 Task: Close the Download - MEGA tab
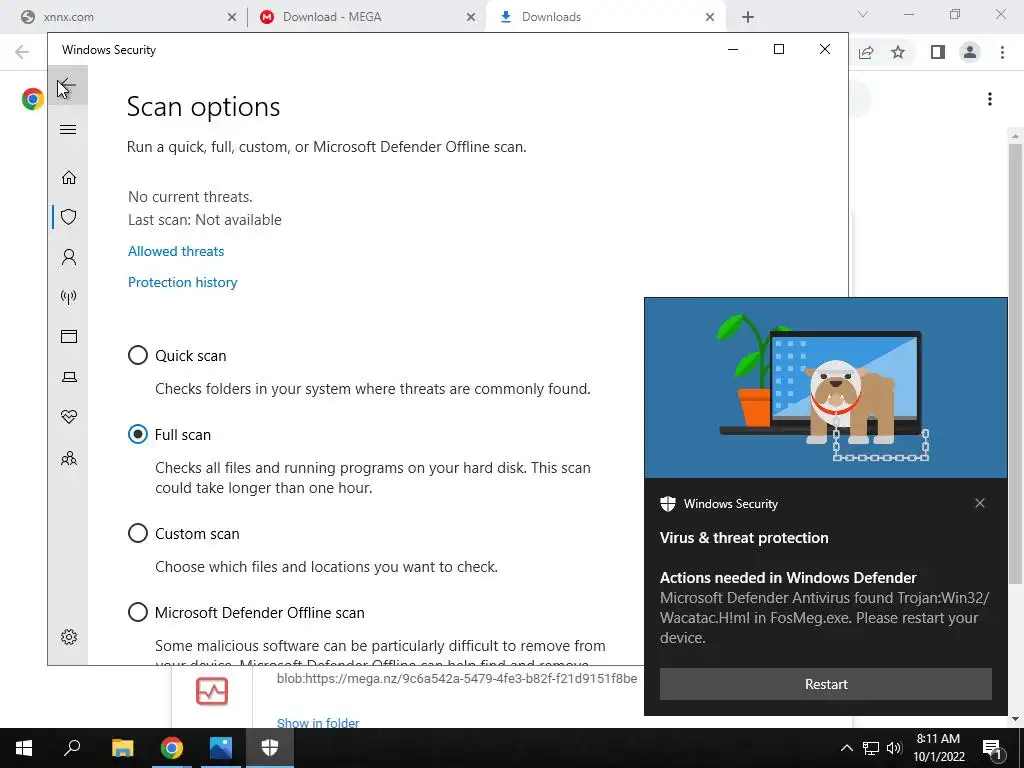click(471, 17)
